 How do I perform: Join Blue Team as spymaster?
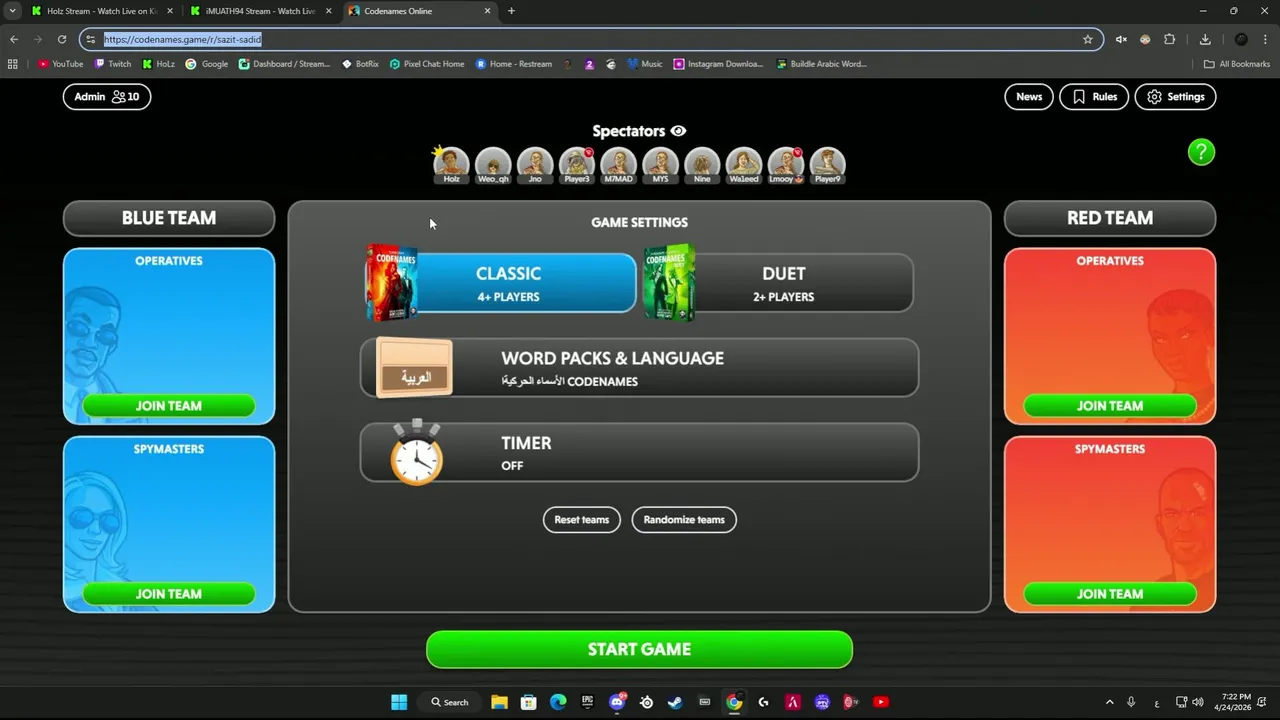click(169, 593)
